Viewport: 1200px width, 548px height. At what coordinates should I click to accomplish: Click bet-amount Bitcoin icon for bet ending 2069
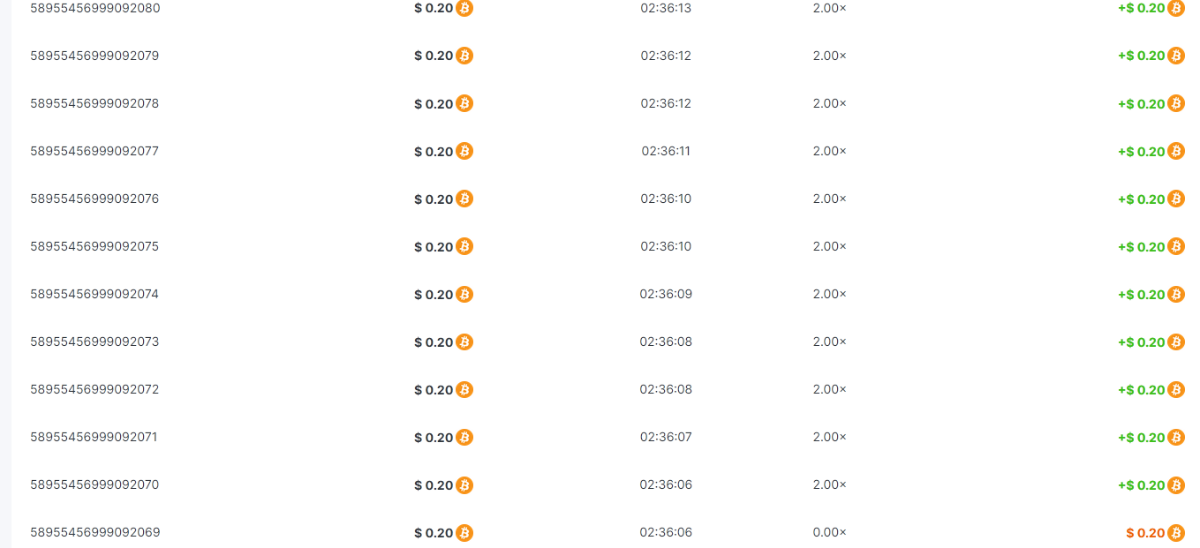pos(464,533)
